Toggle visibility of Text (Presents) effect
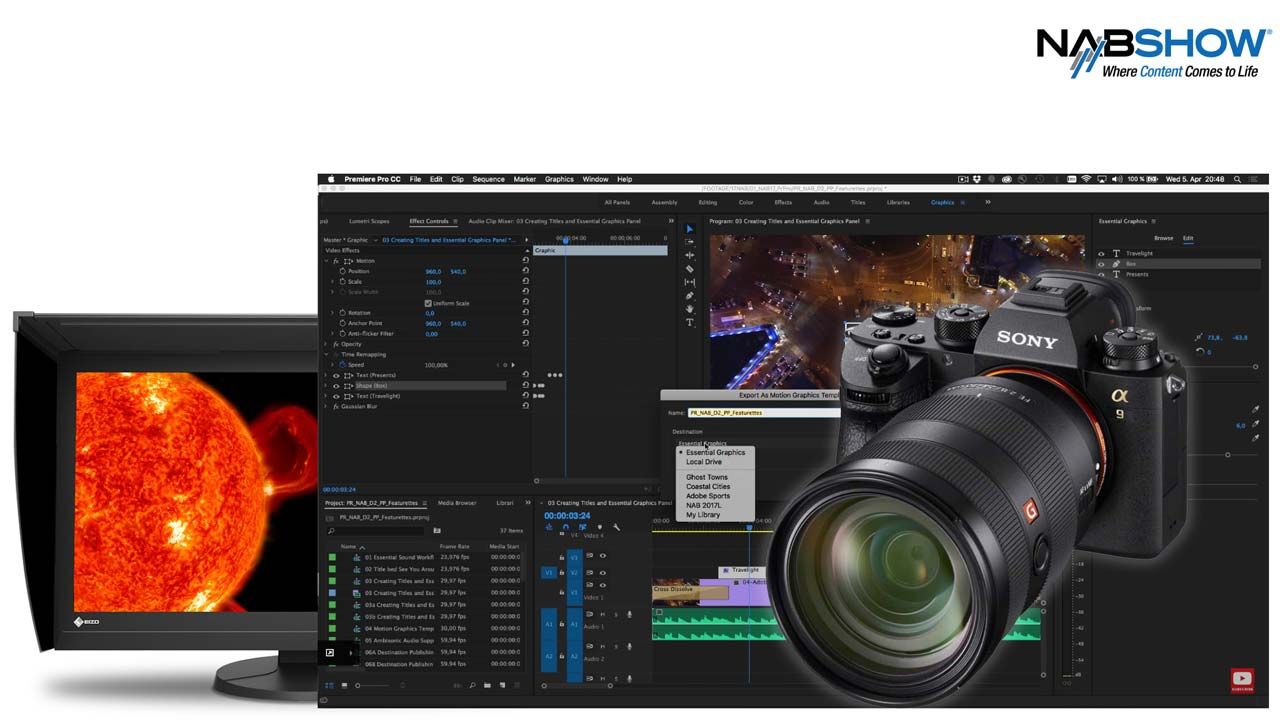 (336, 375)
